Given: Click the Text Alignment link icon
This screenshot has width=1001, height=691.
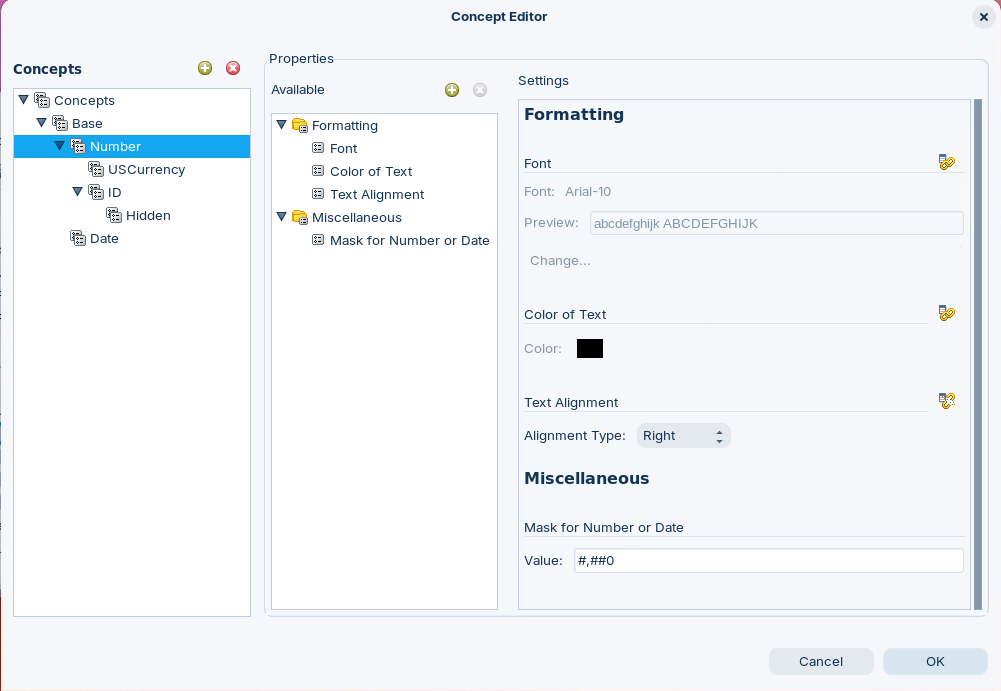Looking at the screenshot, I should point(947,401).
